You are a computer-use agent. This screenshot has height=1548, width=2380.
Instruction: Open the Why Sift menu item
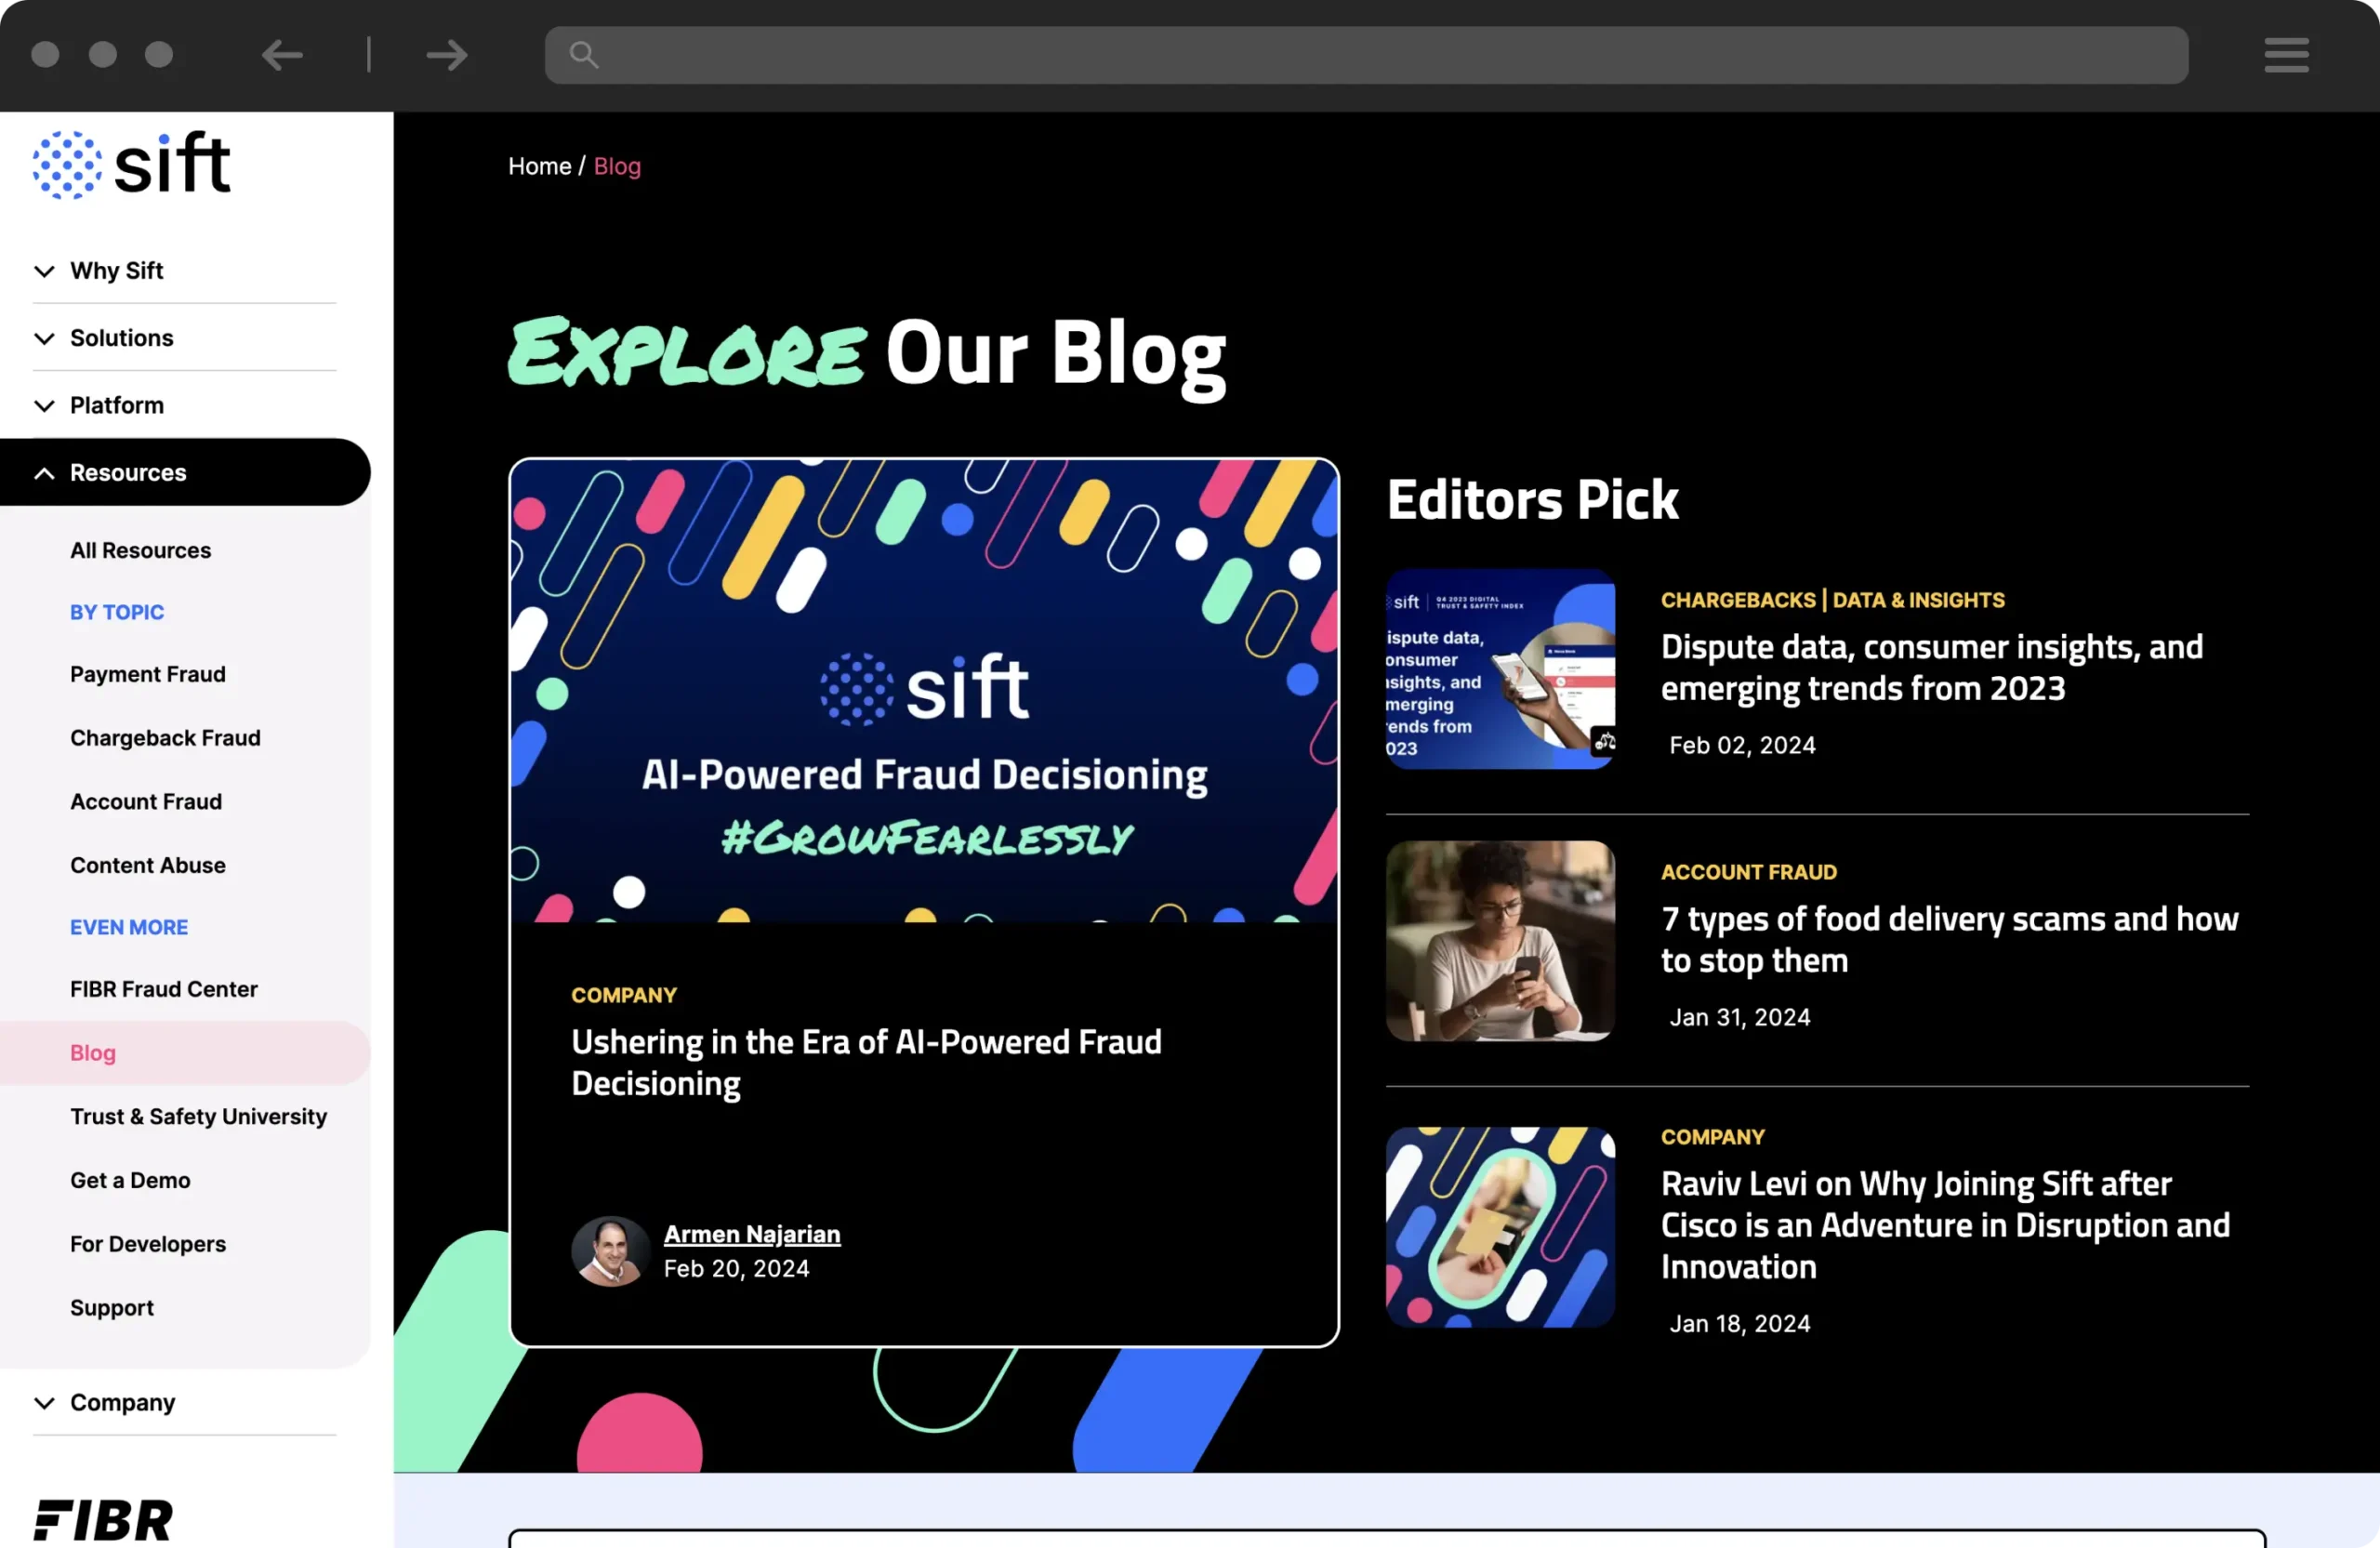(116, 271)
